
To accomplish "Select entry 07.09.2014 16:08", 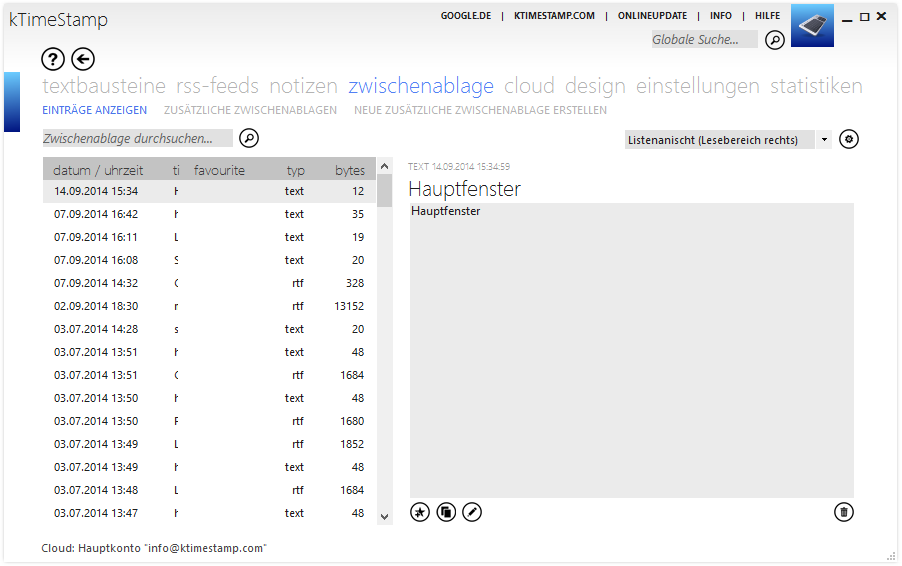I will (x=209, y=260).
